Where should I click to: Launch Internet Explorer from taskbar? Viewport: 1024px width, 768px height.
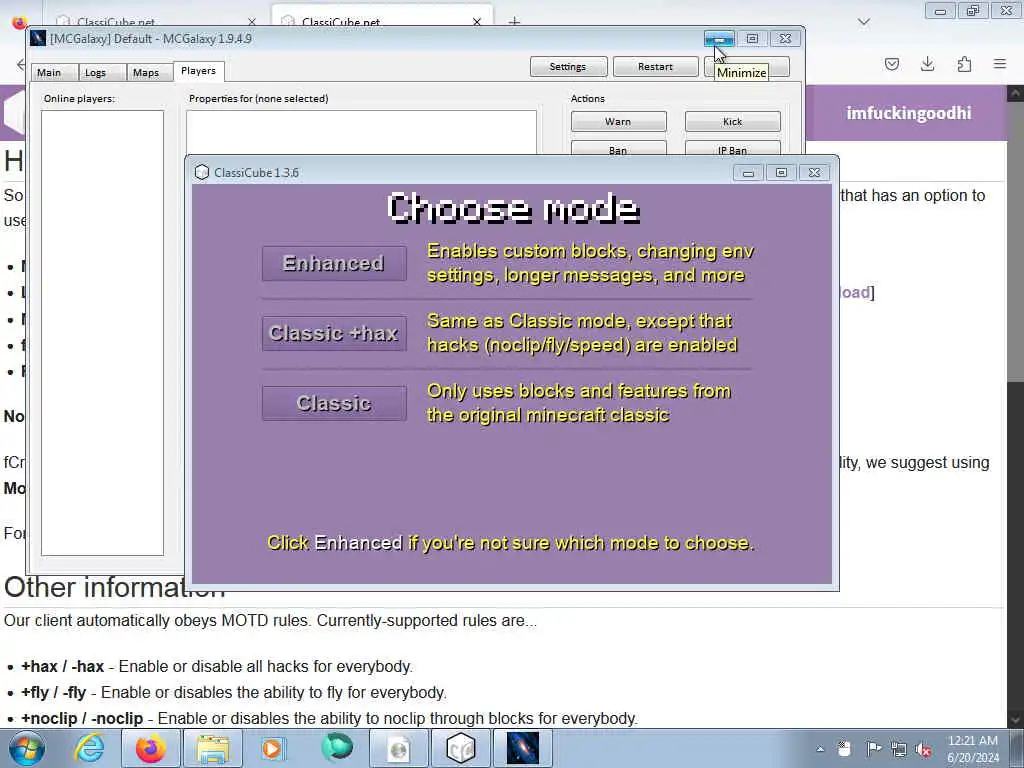[89, 748]
